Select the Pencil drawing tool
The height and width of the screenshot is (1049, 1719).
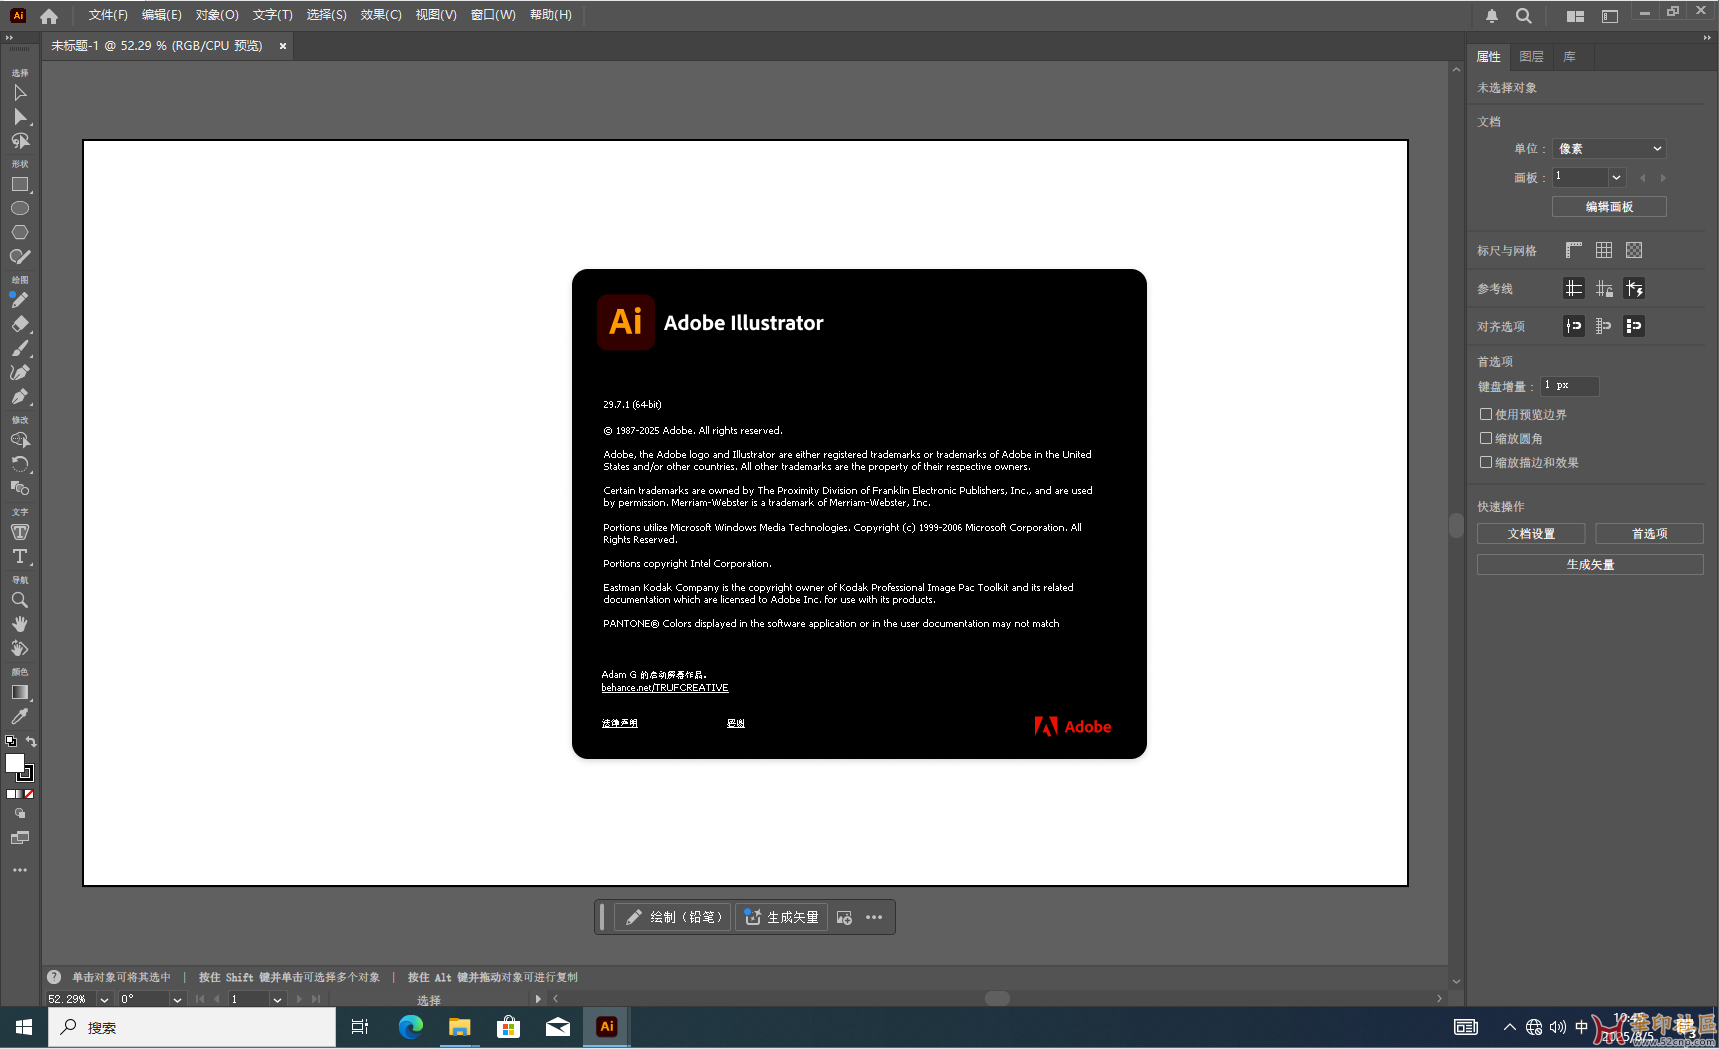click(x=20, y=300)
